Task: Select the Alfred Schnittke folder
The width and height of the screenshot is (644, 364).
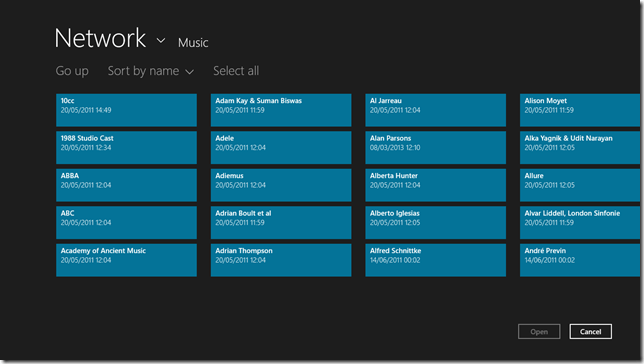Action: click(436, 260)
